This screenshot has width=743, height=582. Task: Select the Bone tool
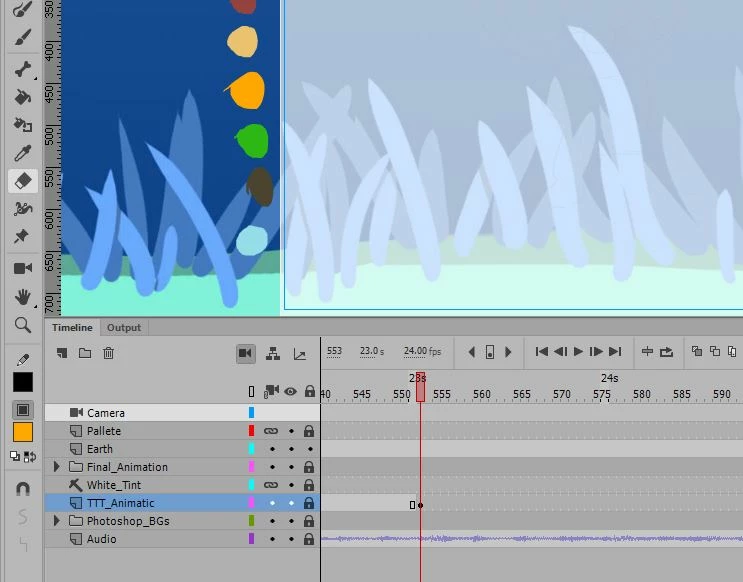pyautogui.click(x=23, y=70)
